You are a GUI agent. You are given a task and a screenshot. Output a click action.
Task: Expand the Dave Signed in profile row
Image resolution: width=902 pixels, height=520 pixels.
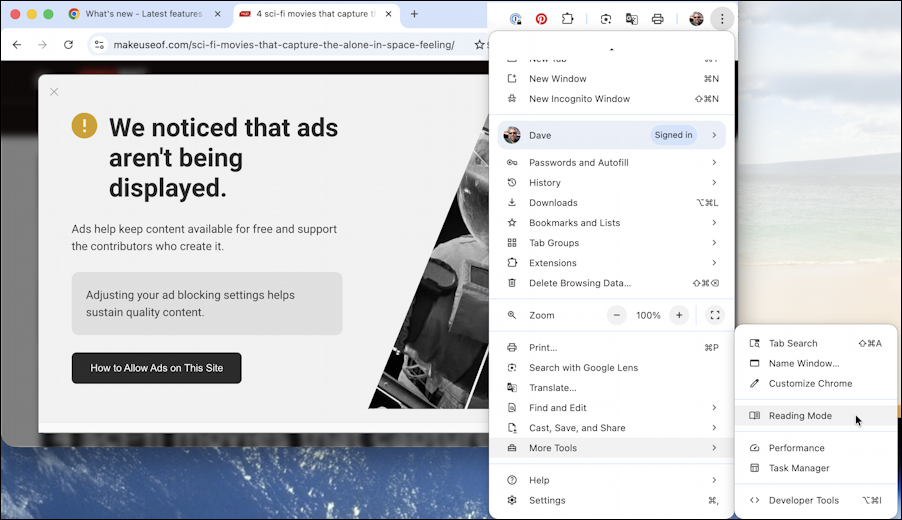(612, 135)
